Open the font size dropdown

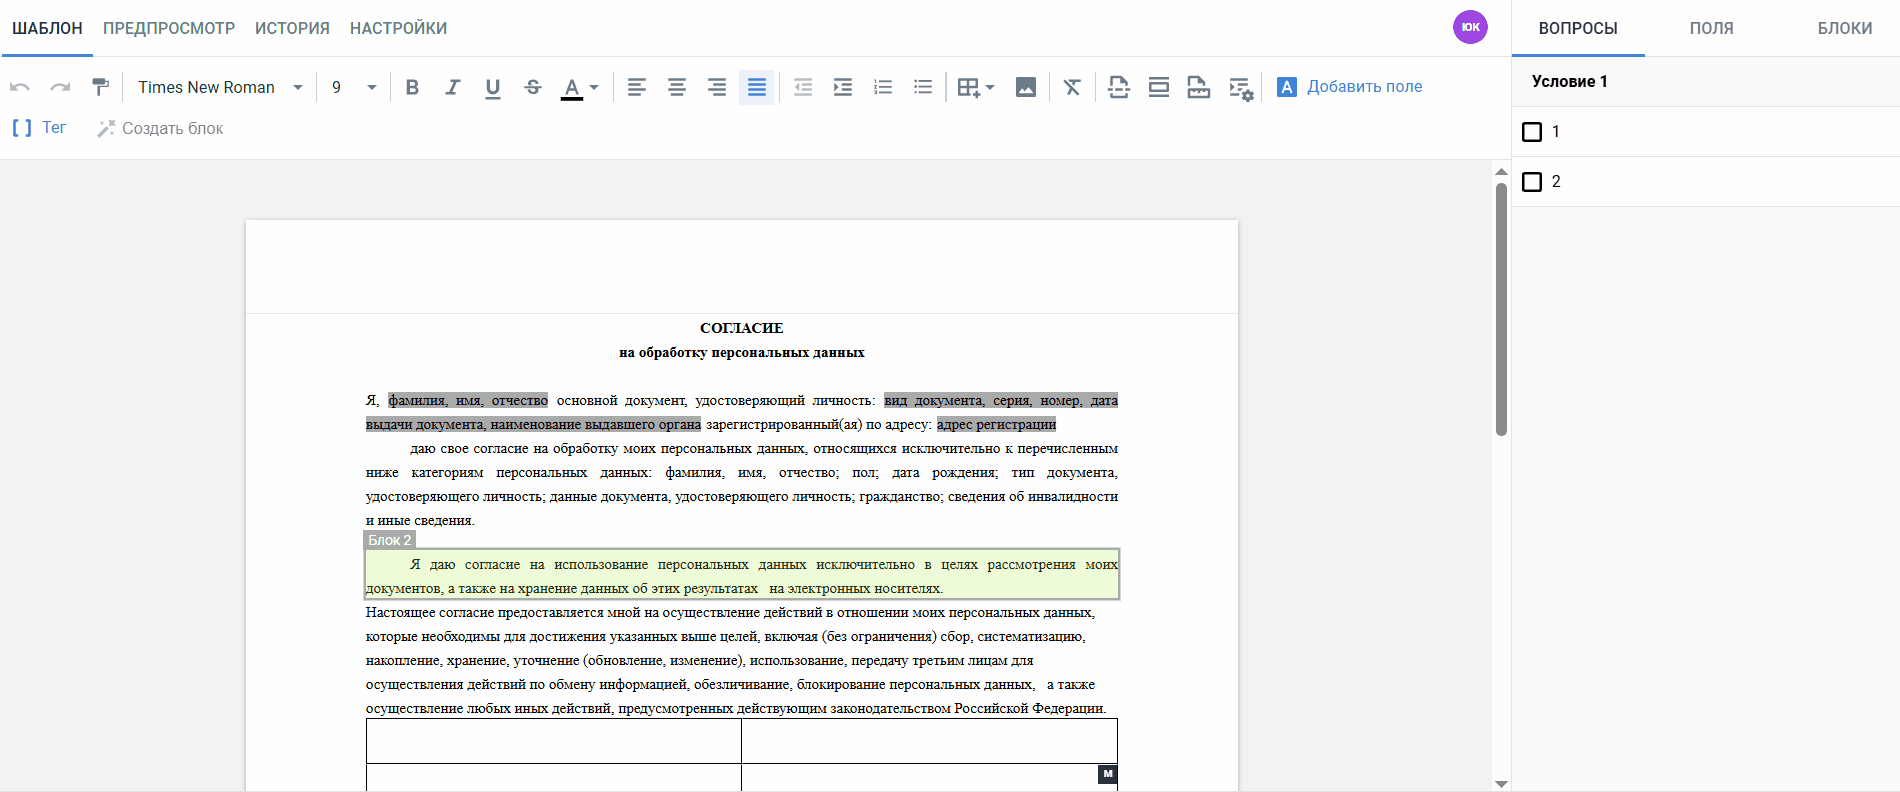click(353, 88)
